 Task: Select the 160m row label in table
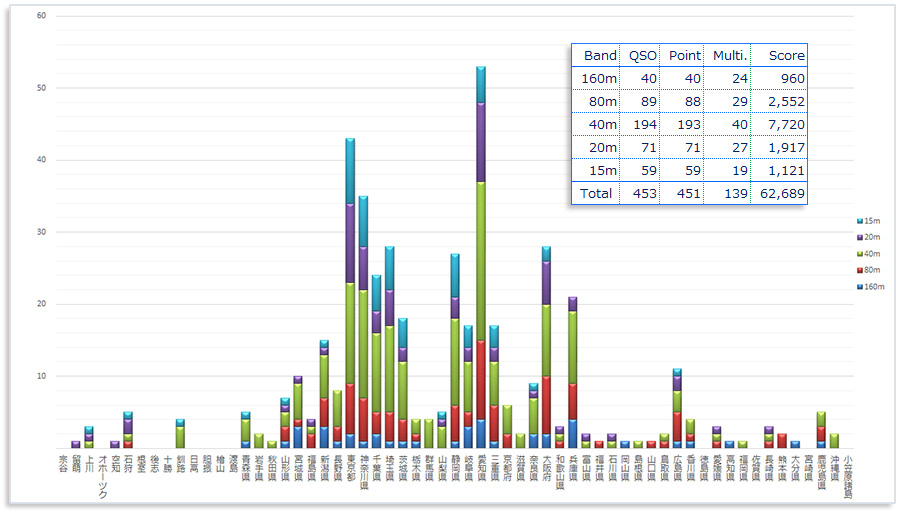(x=600, y=79)
